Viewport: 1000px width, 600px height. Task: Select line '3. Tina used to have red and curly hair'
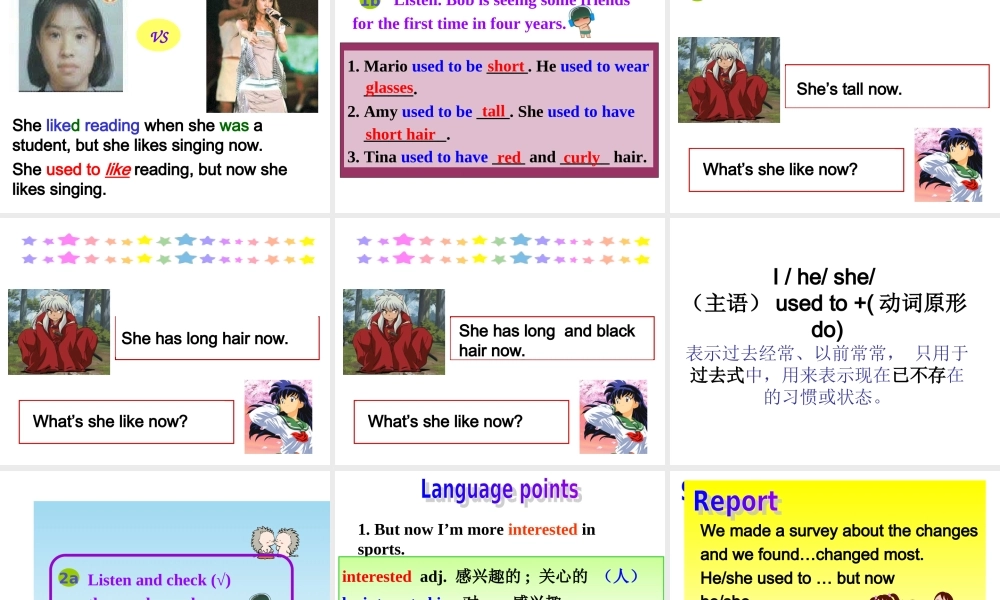[x=497, y=157]
